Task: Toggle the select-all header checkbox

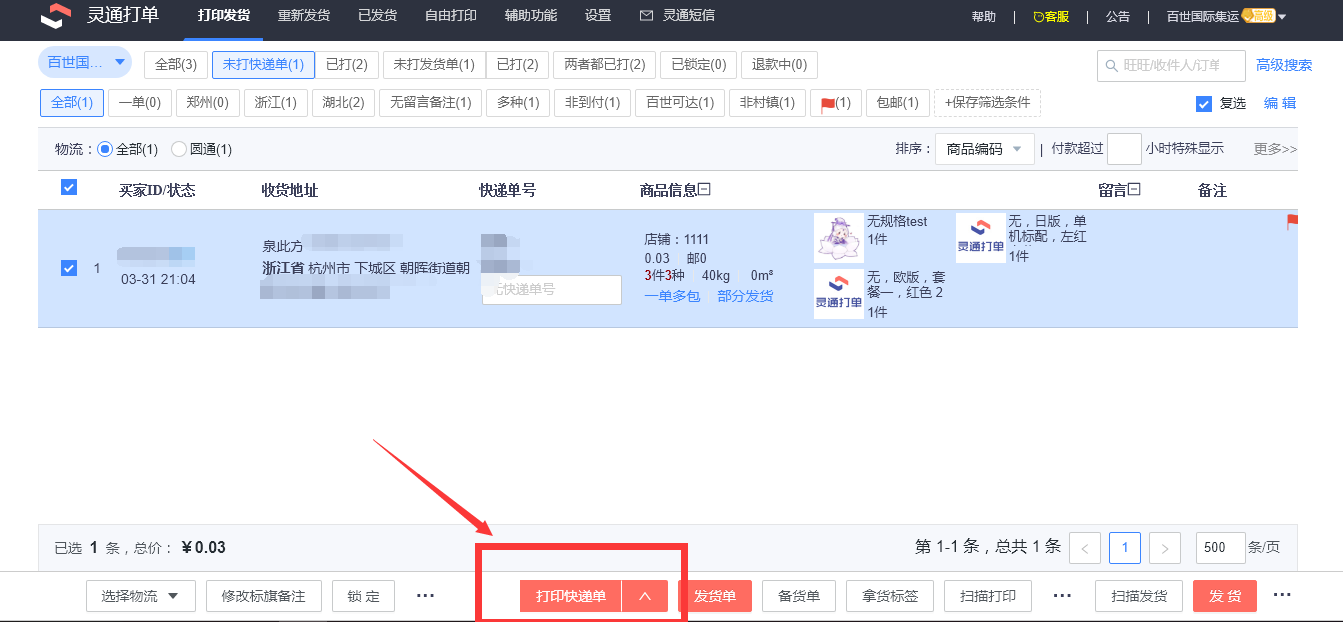Action: (x=69, y=187)
